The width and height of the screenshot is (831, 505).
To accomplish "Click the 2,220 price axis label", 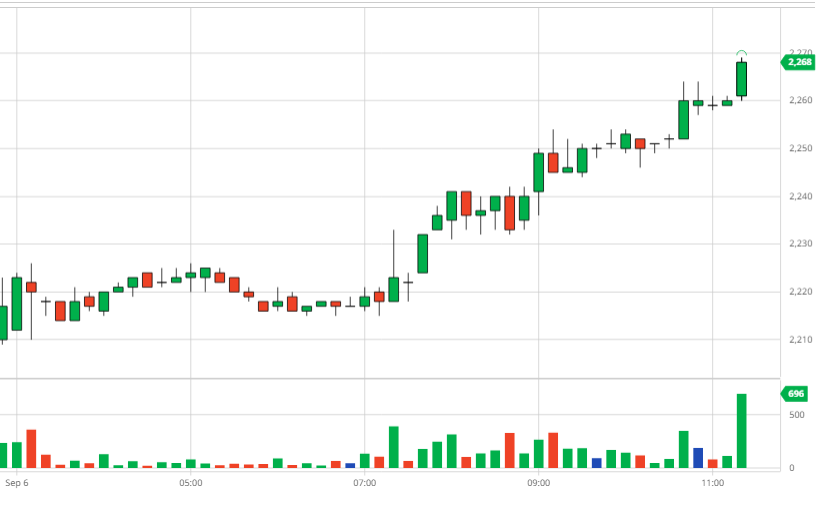I will point(800,292).
